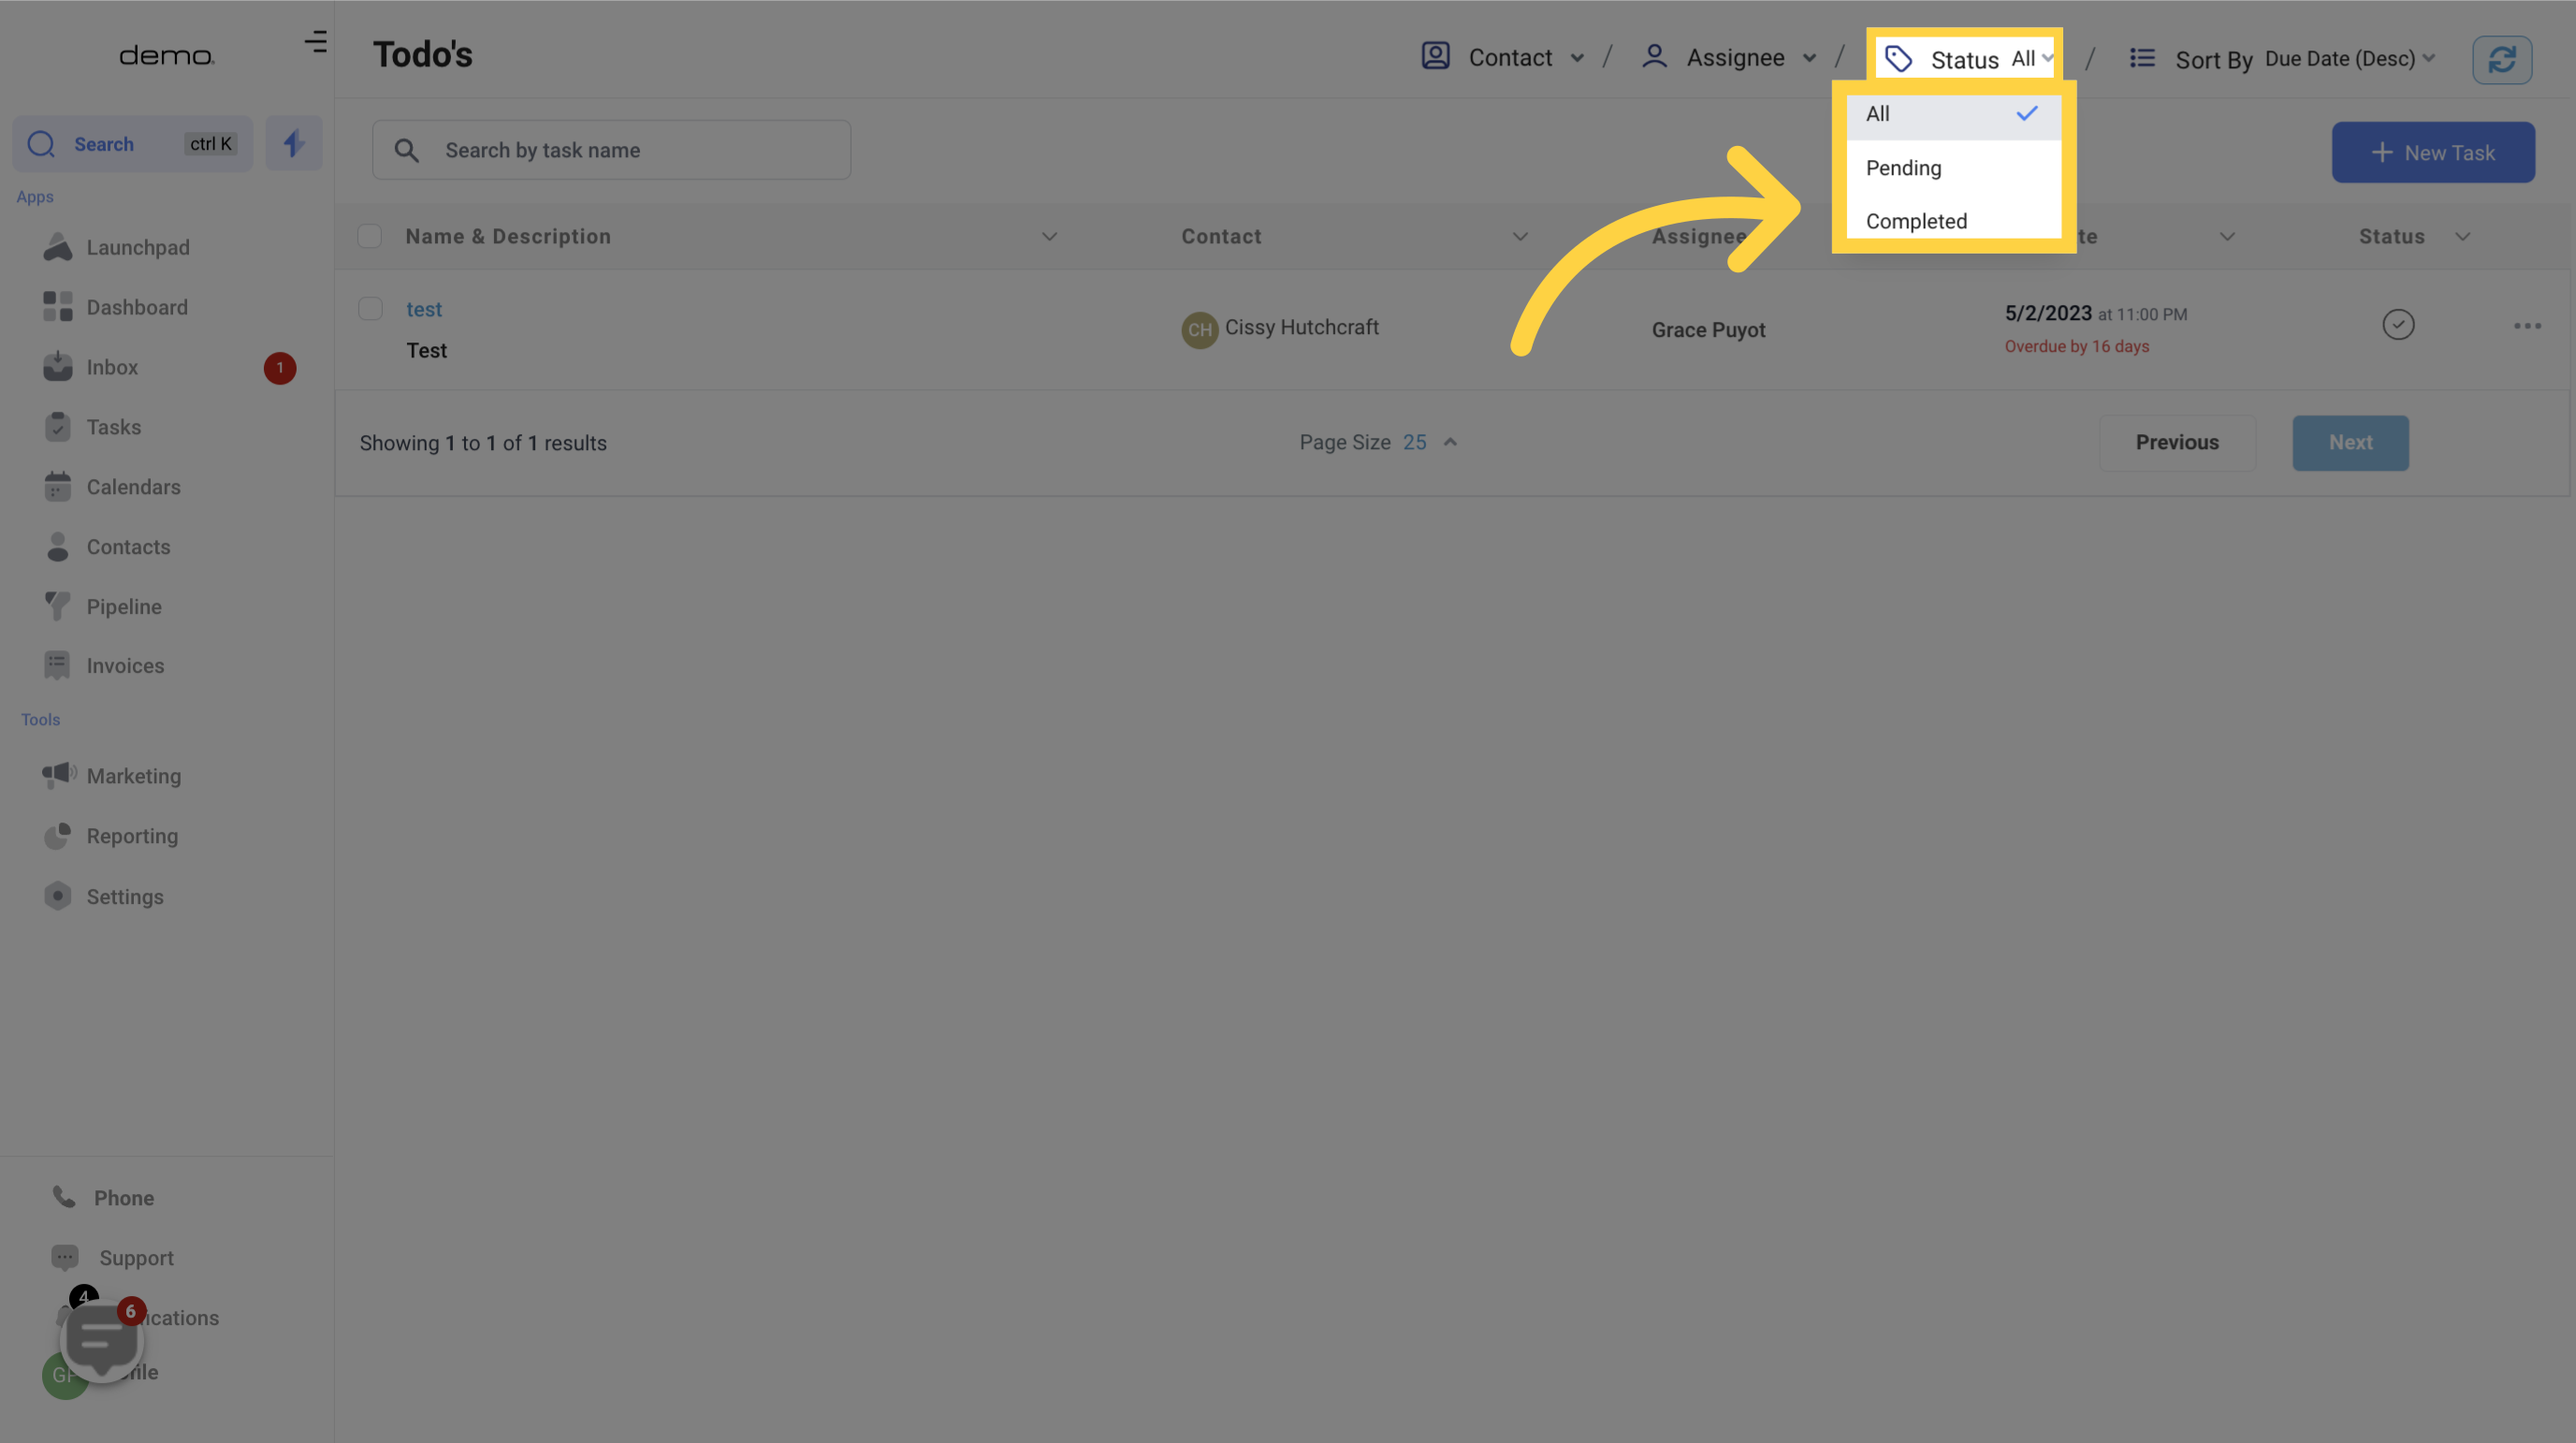Screen dimensions: 2576x1443
Task: Open the Pipeline section
Action: click(124, 606)
